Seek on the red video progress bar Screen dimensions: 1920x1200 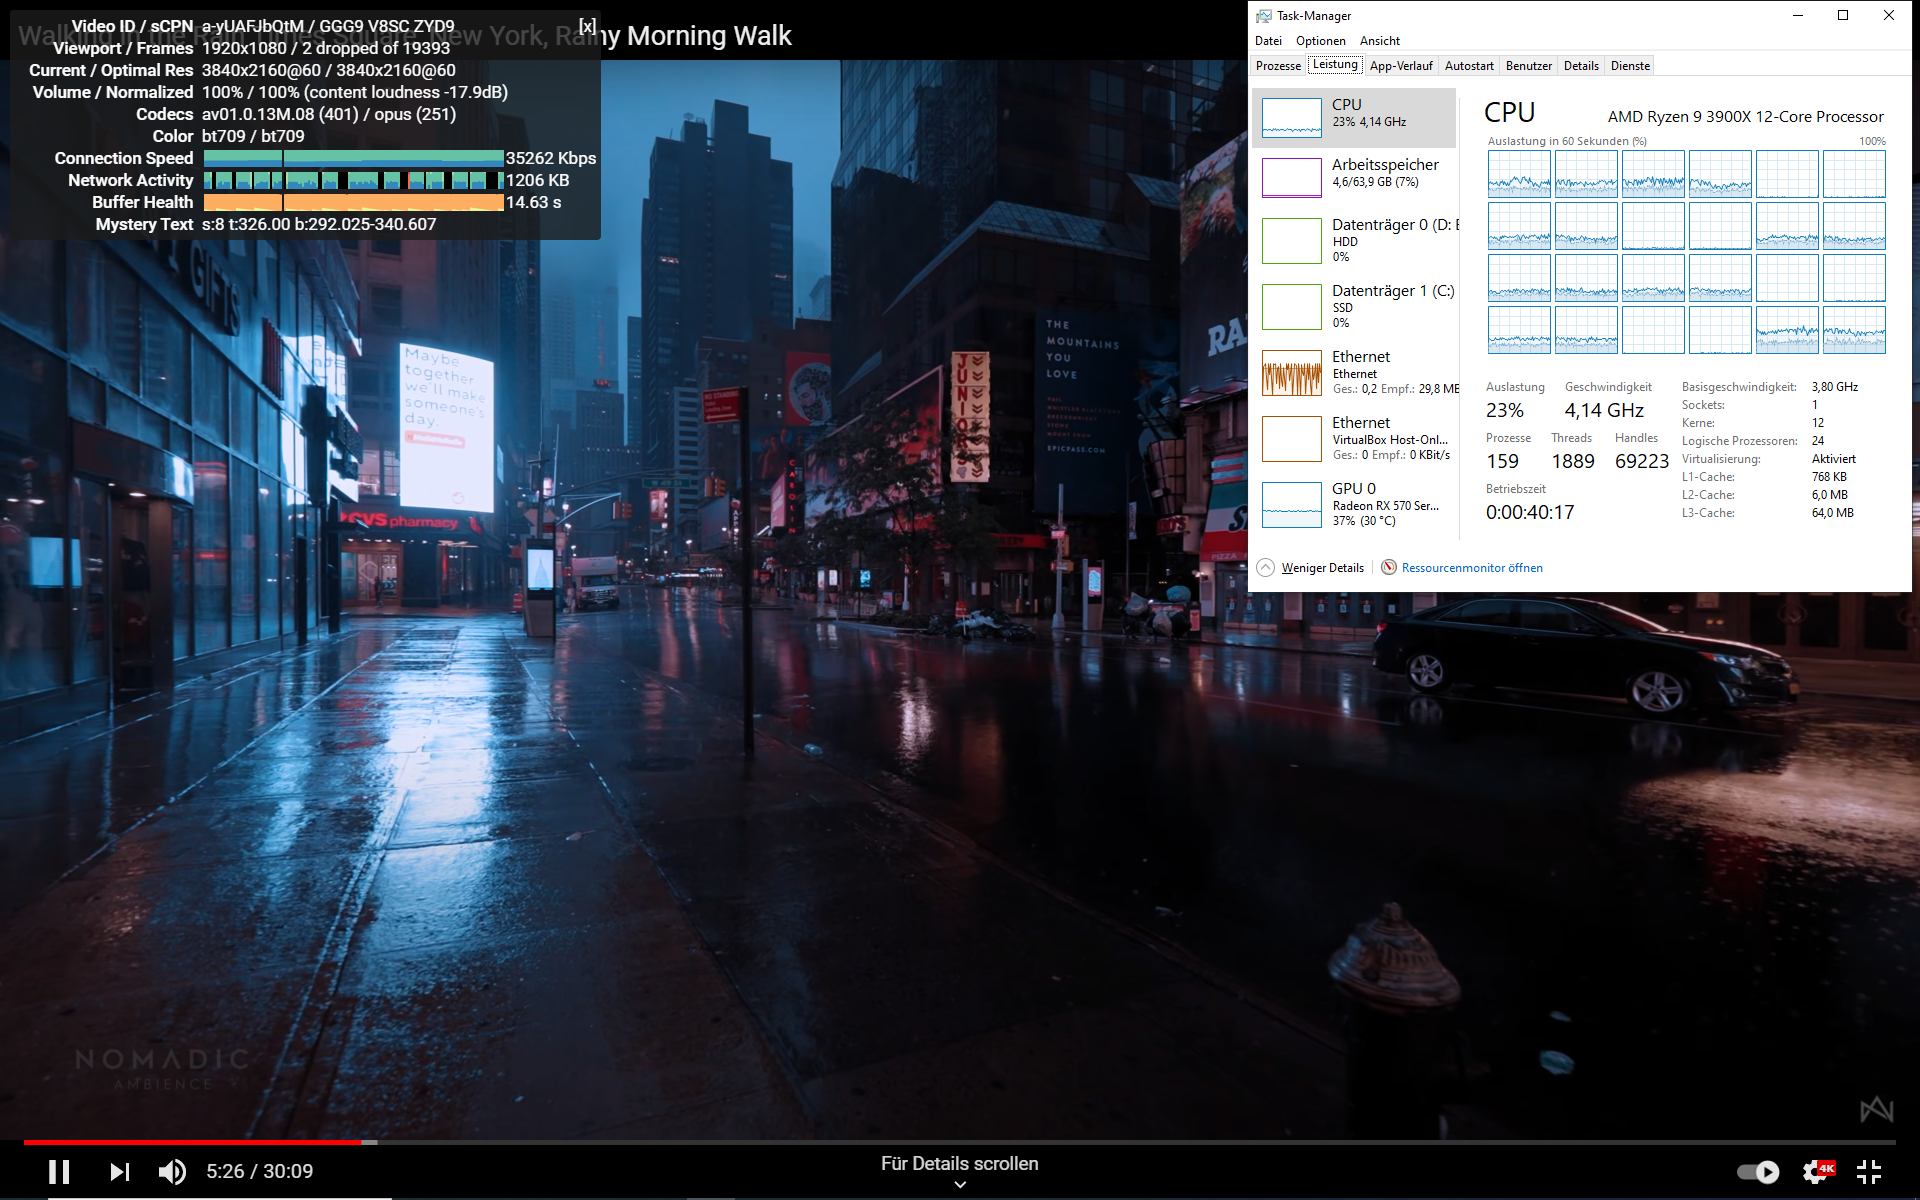200,1142
